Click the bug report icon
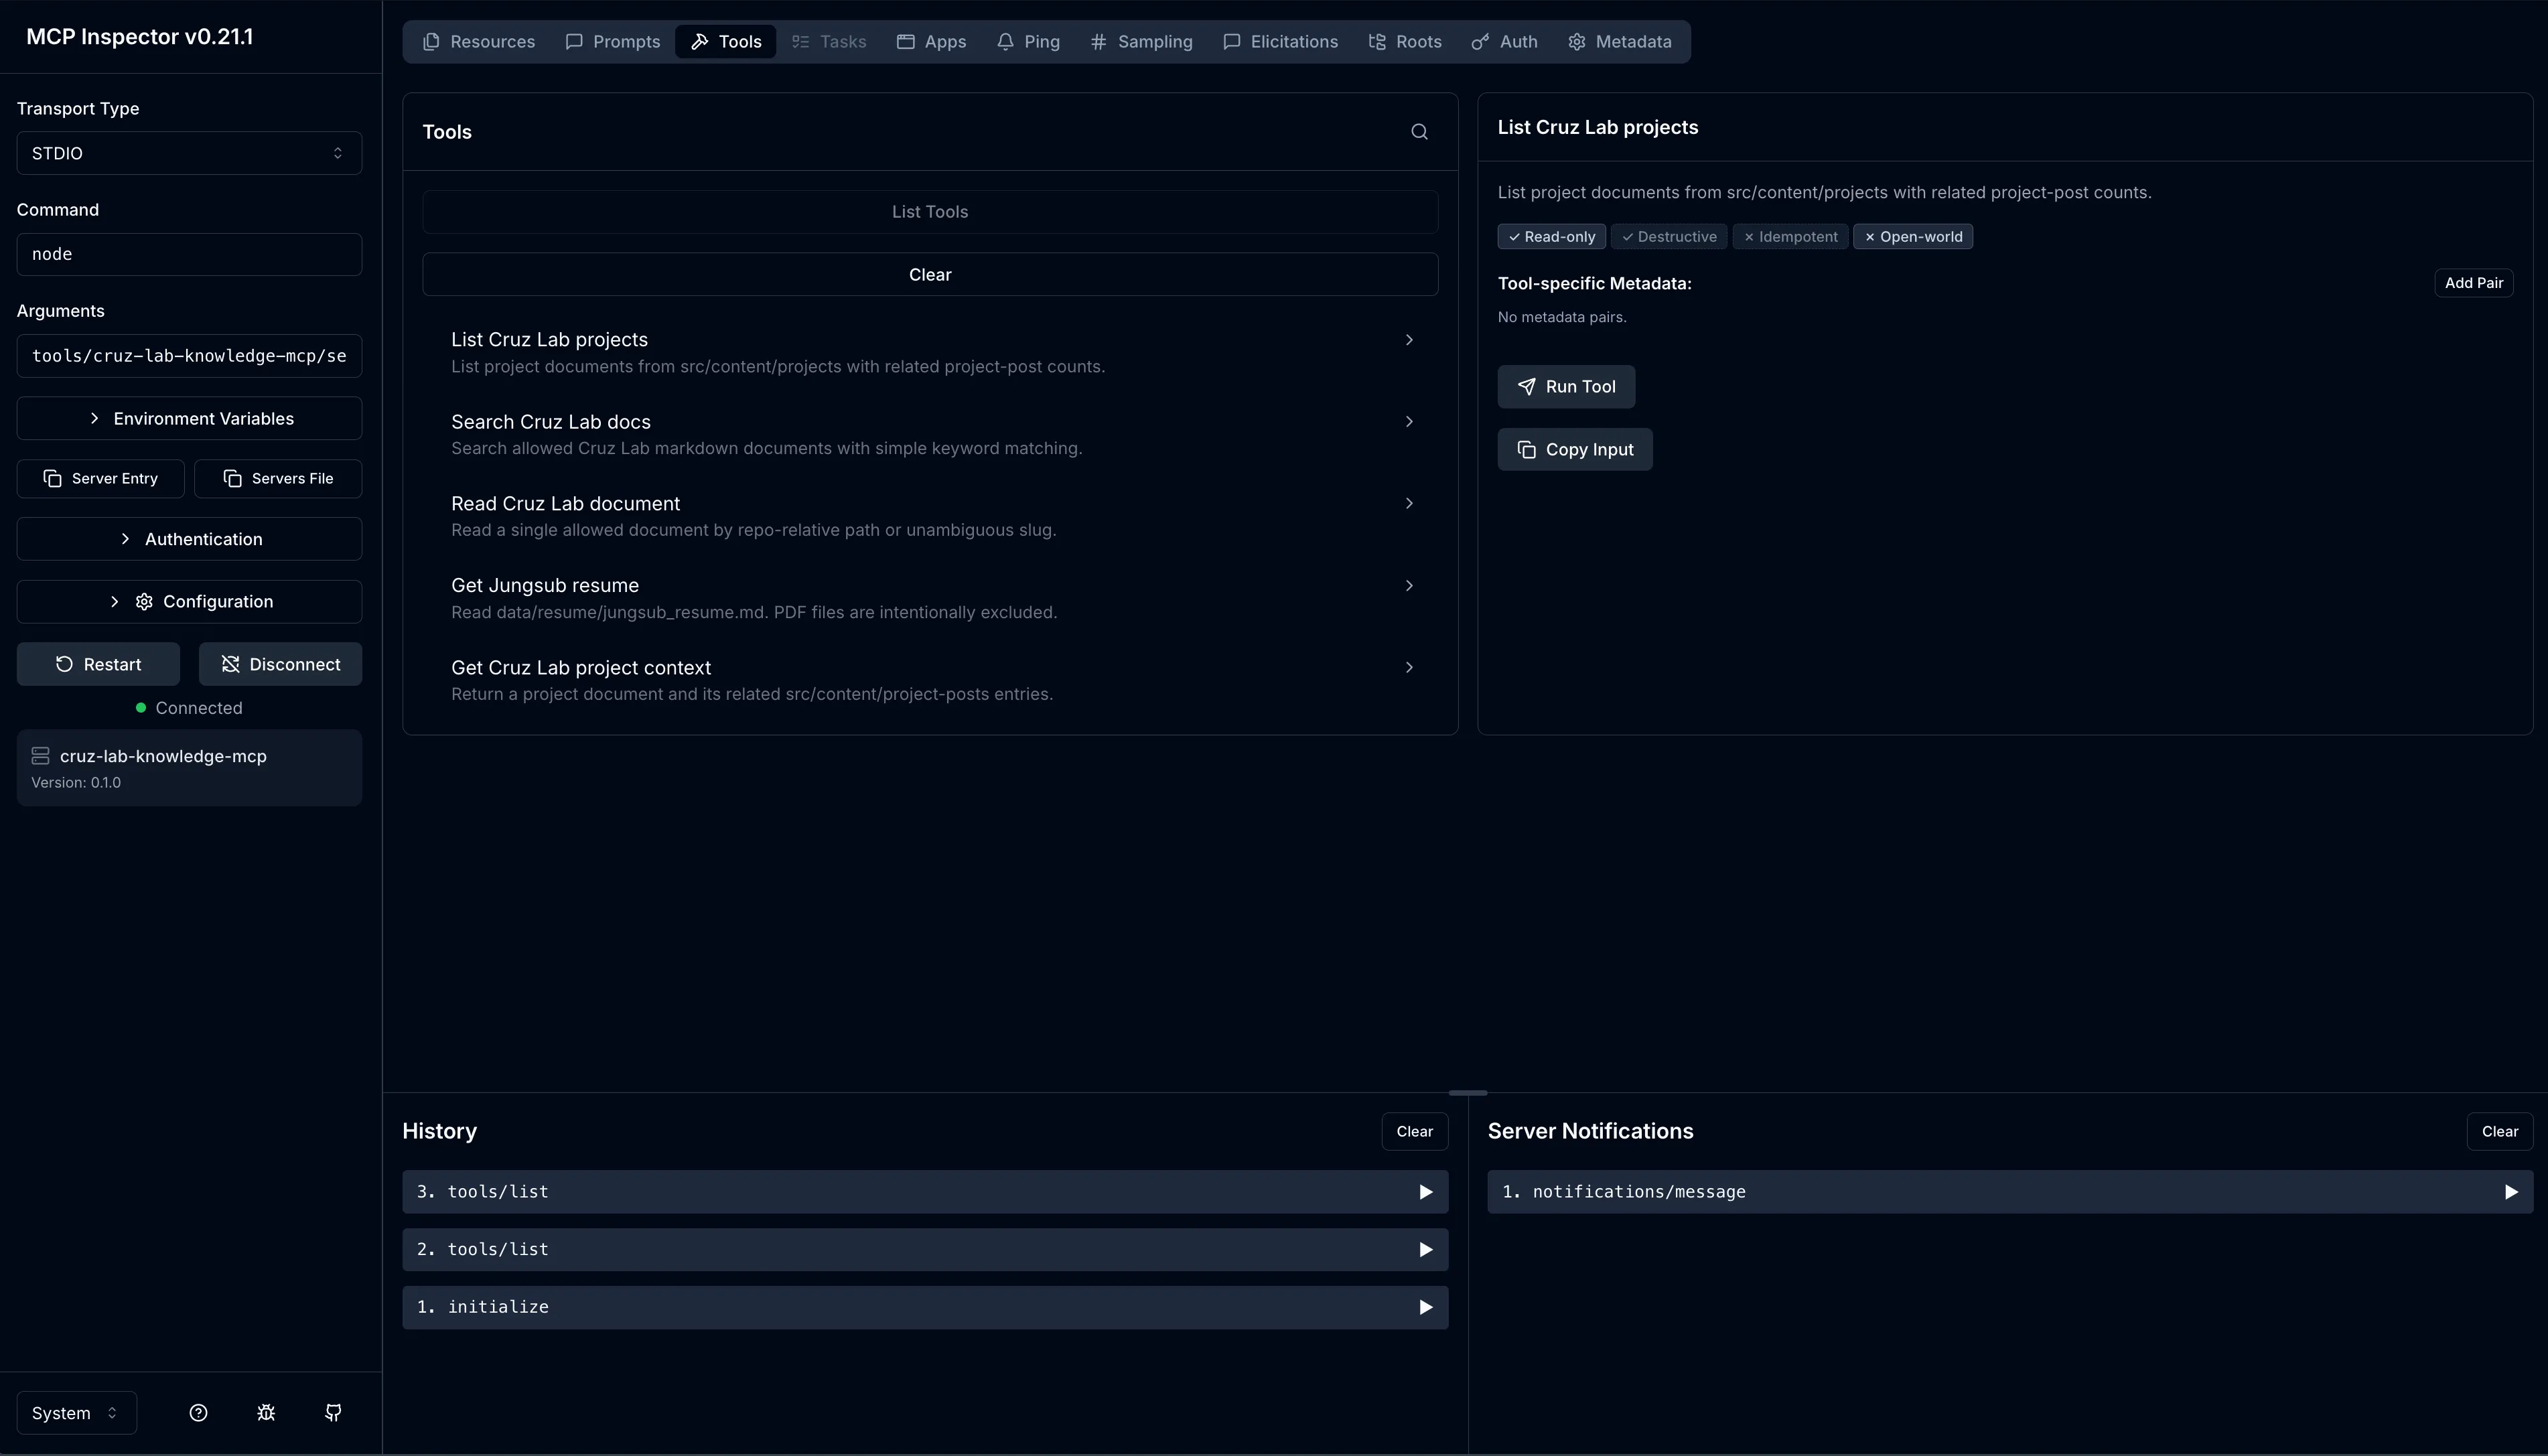The height and width of the screenshot is (1456, 2548). (266, 1413)
